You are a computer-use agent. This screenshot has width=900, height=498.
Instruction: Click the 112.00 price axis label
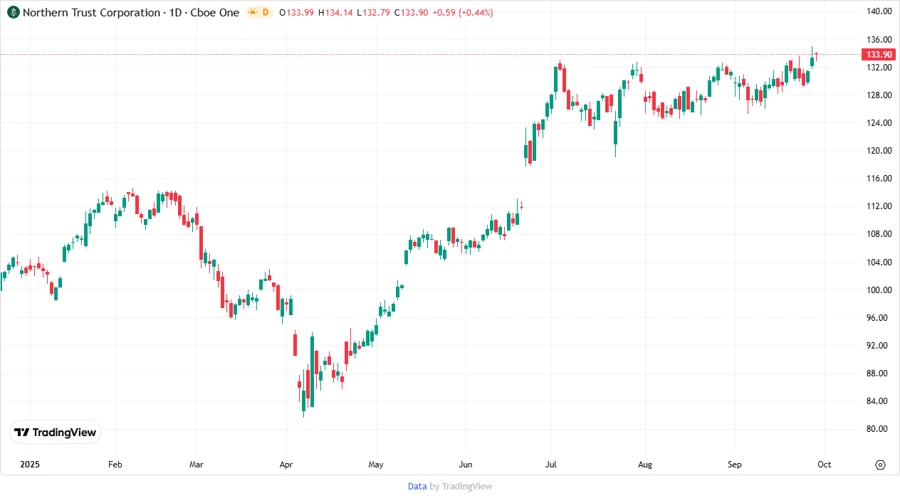point(879,206)
